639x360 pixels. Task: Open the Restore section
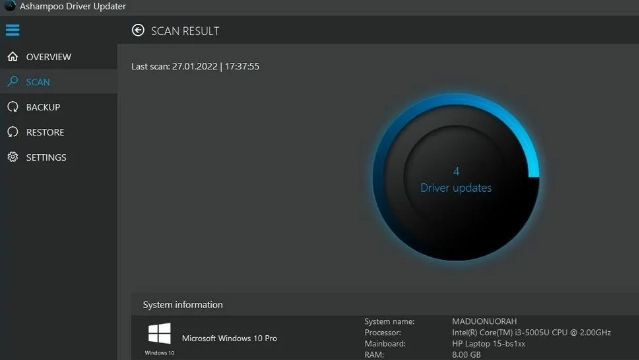point(59,132)
